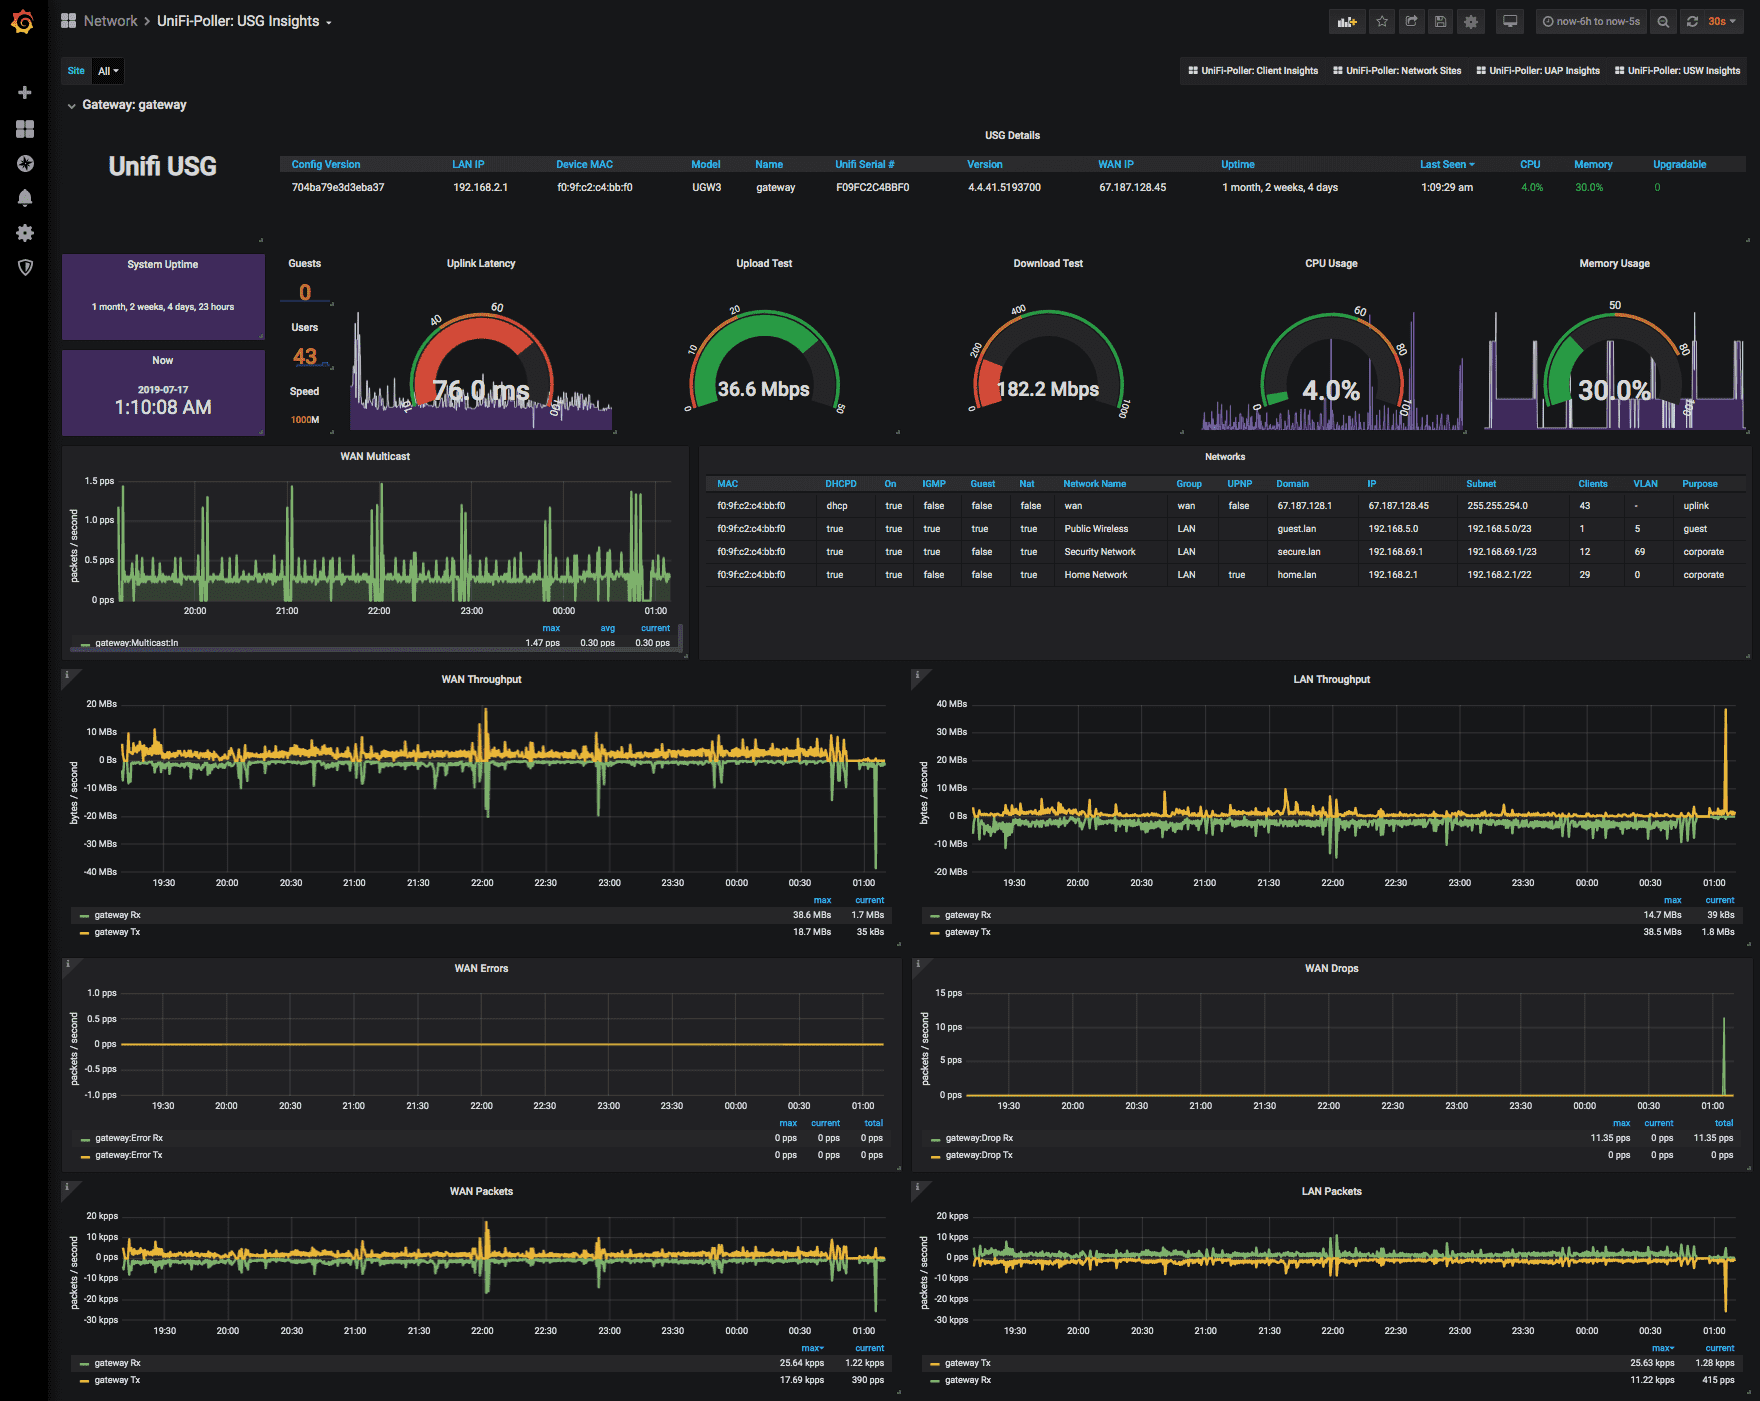Screen dimensions: 1760x1401
Task: Open dashboard settings gear in top bar
Action: pos(1471,21)
